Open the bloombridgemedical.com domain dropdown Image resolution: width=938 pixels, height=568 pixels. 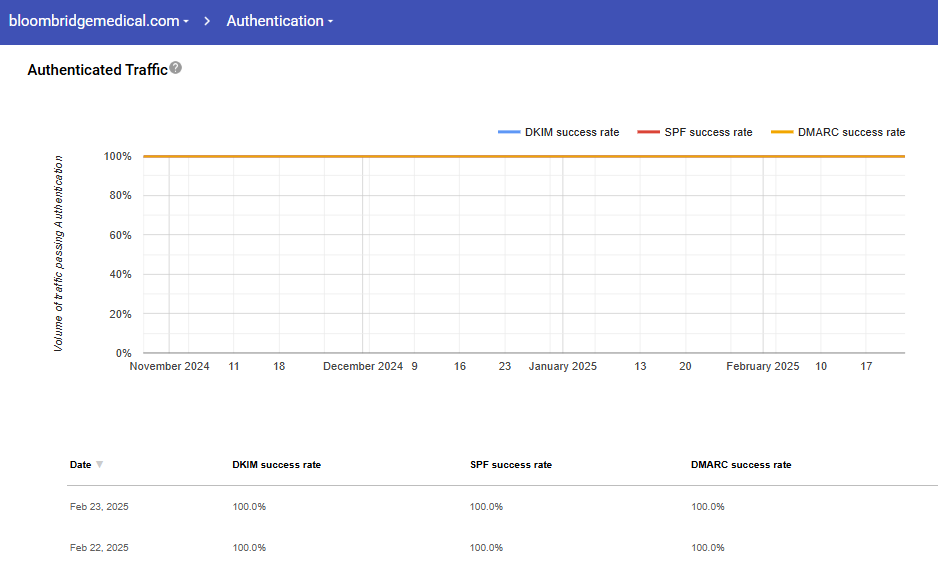pyautogui.click(x=98, y=21)
